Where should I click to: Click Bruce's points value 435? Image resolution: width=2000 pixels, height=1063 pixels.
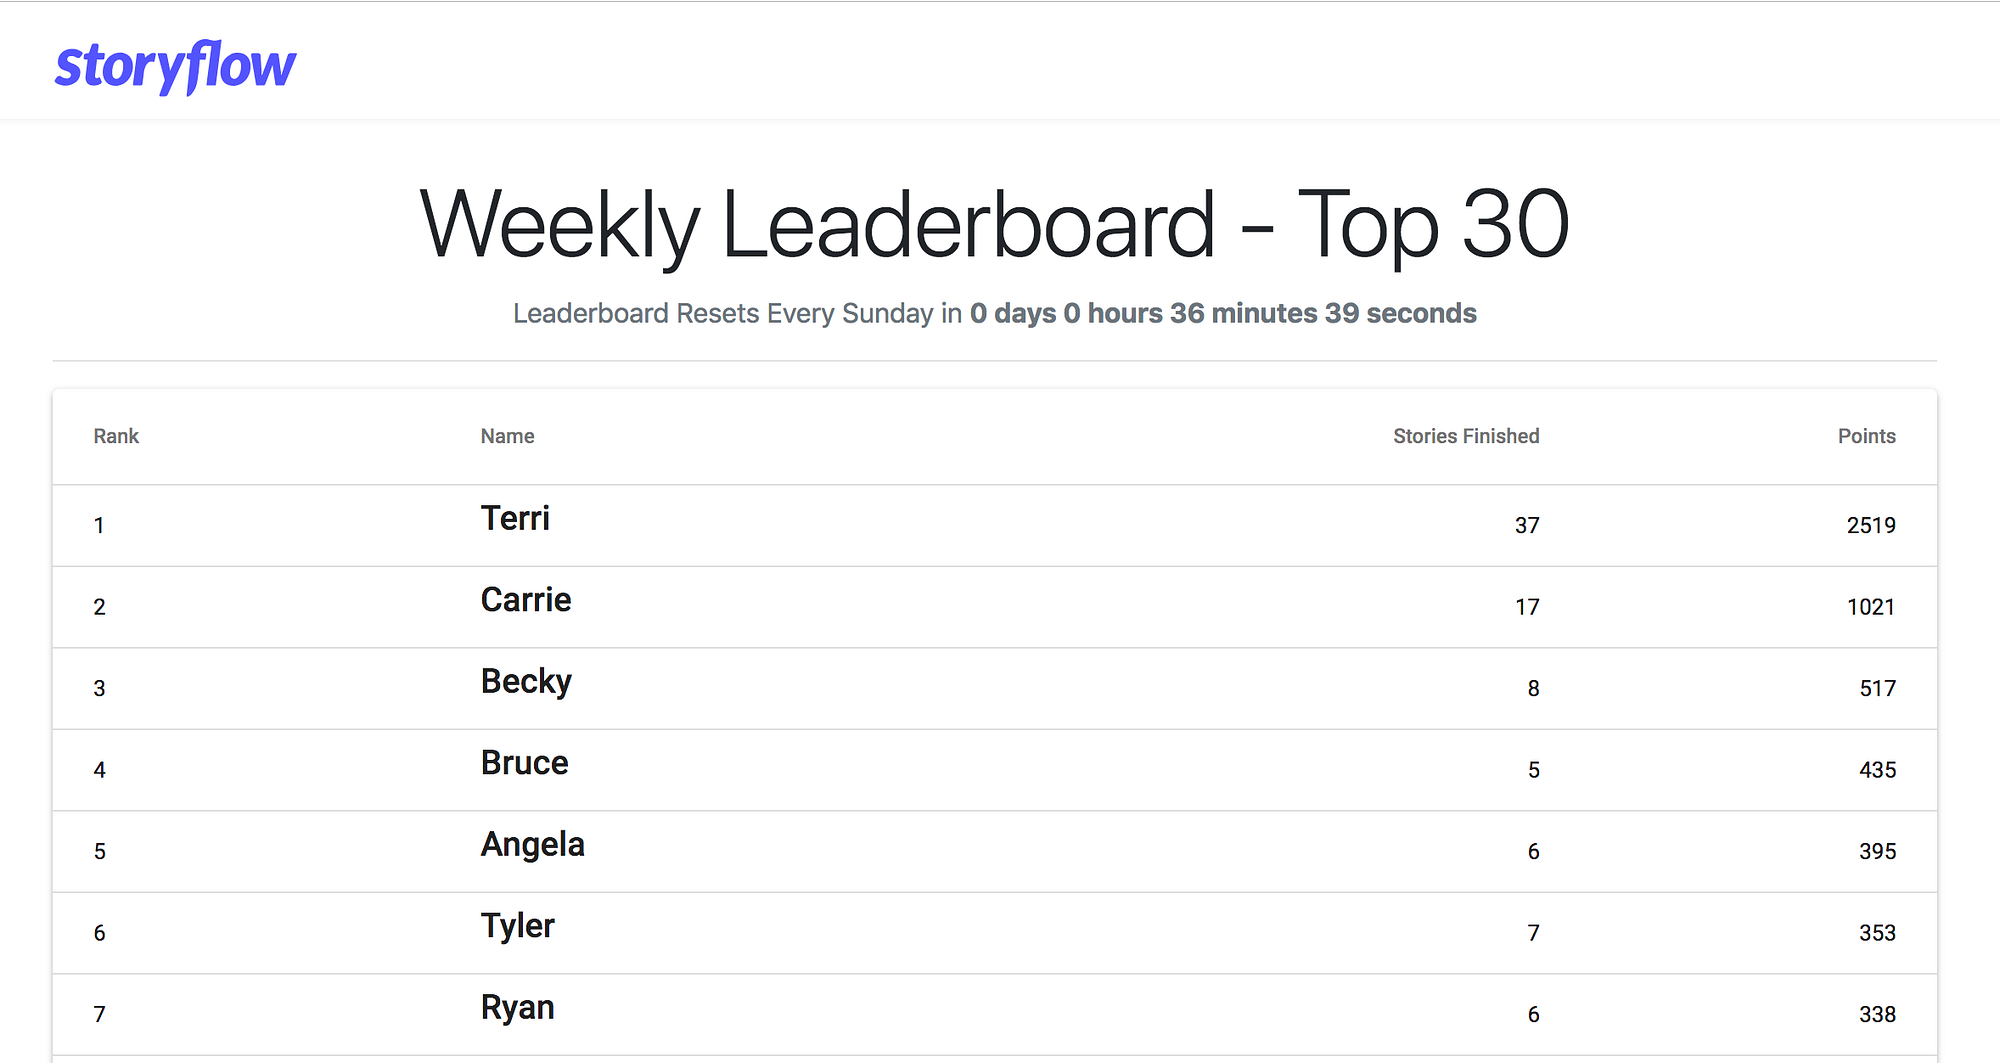click(1877, 770)
